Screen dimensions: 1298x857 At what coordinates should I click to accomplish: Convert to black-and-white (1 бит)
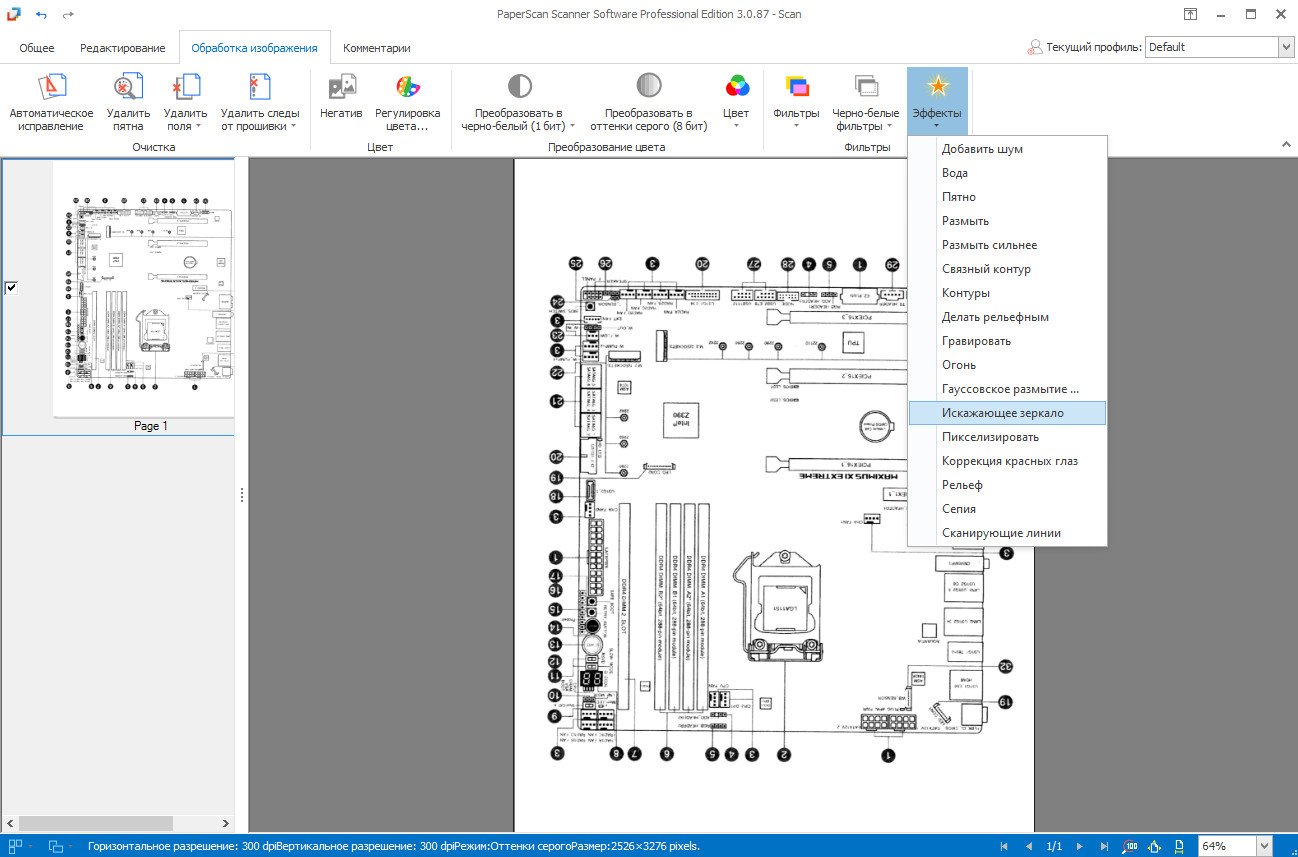[x=518, y=88]
